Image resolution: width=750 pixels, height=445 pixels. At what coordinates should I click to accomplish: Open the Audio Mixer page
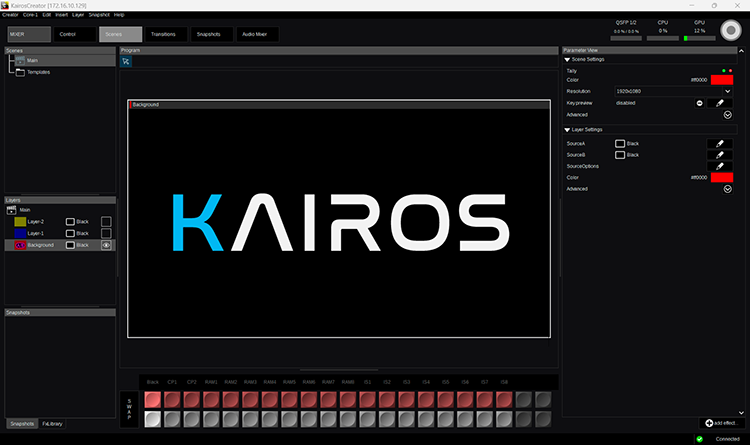tap(257, 34)
